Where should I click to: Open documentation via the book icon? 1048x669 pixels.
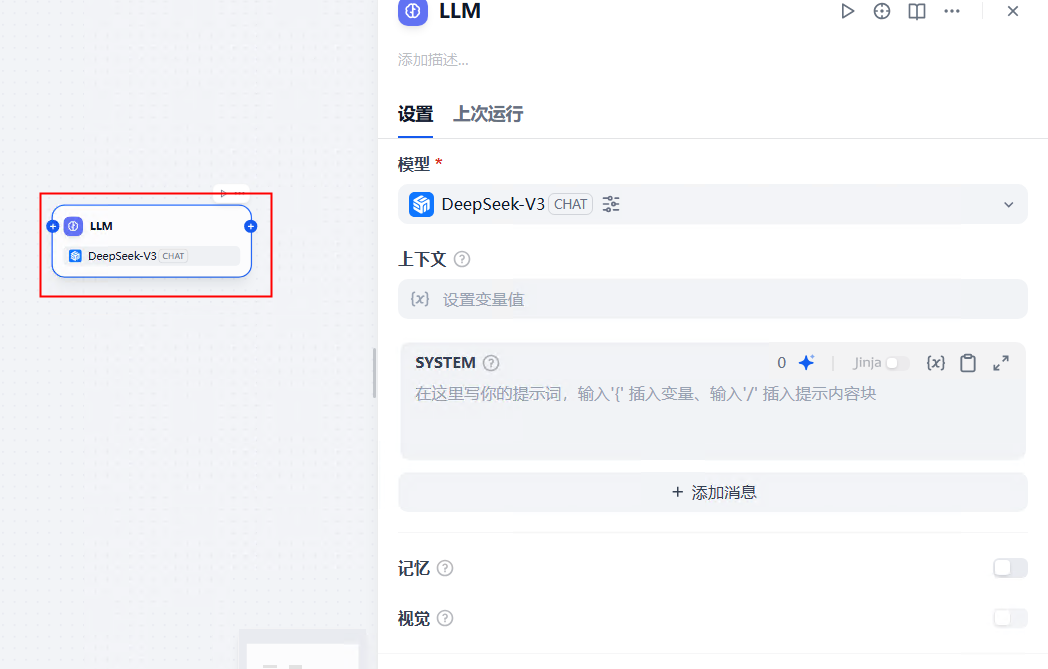click(916, 11)
